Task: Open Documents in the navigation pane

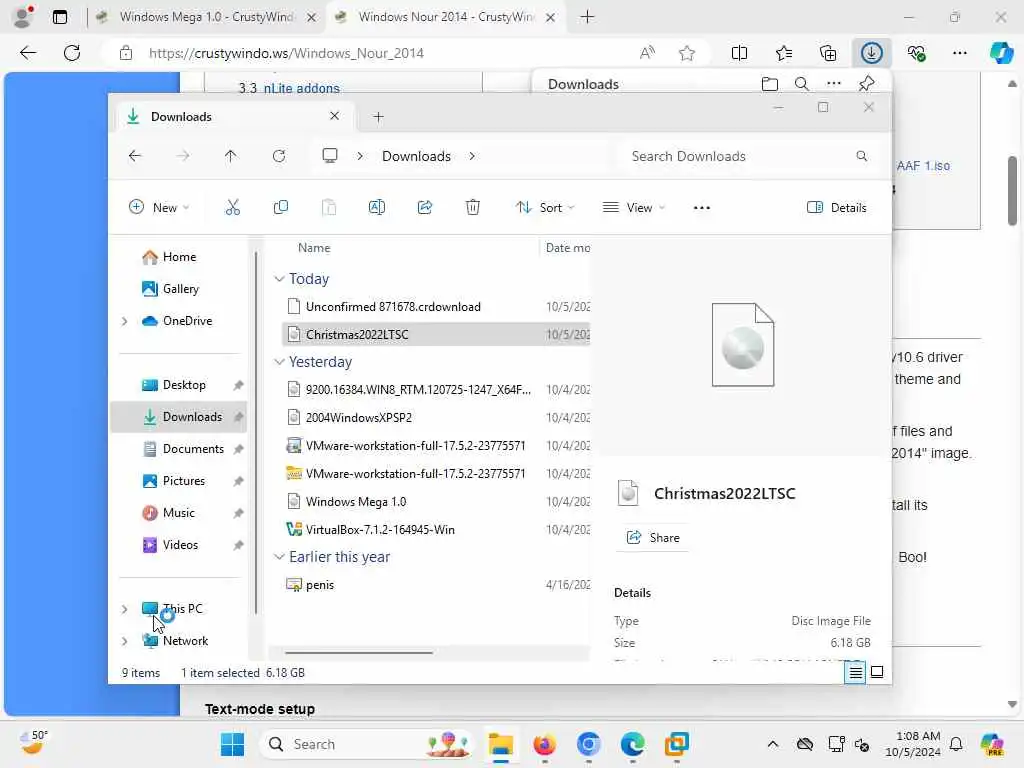Action: coord(193,449)
